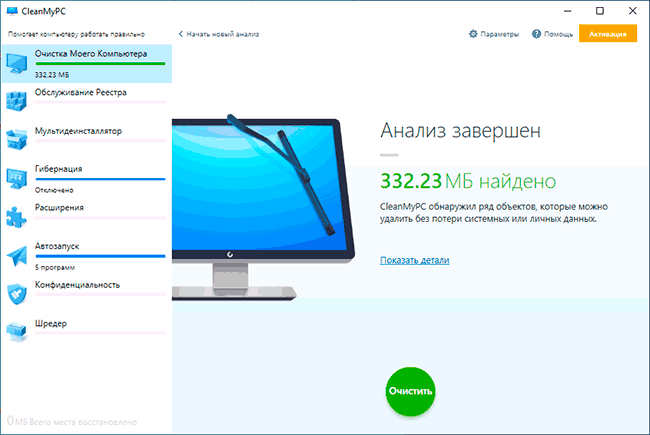
Task: Click the green Очистить button
Action: [410, 391]
